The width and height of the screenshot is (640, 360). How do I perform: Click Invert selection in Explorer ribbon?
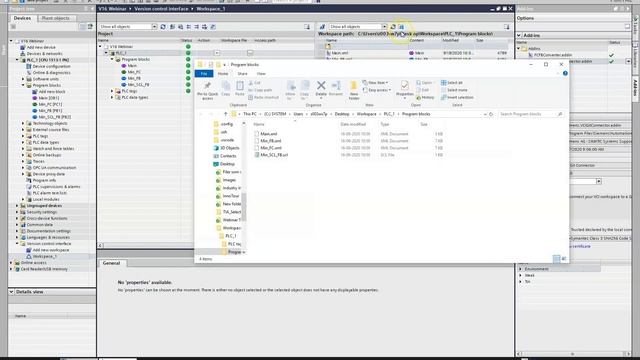(x=457, y=98)
